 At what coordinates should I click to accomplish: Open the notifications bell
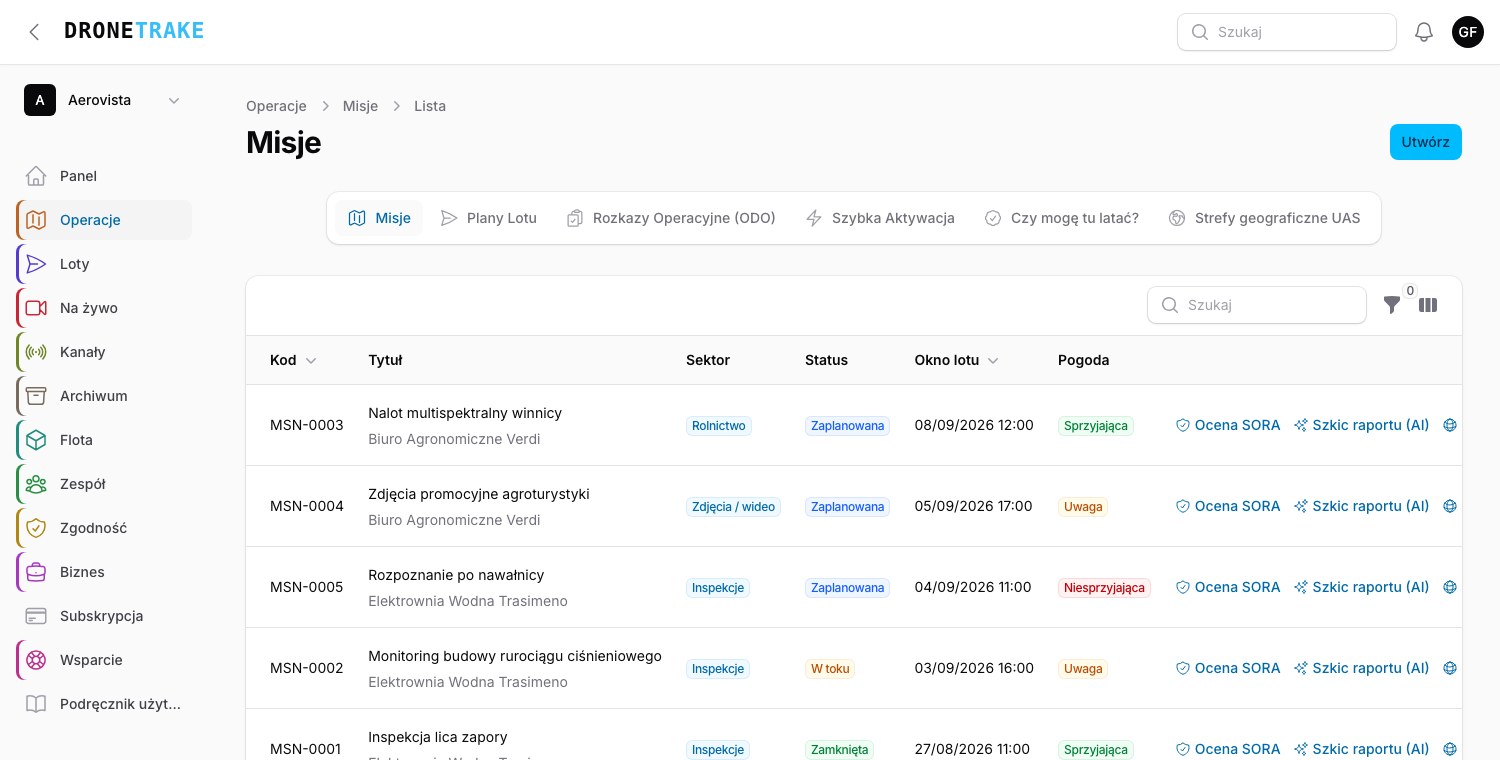point(1424,32)
